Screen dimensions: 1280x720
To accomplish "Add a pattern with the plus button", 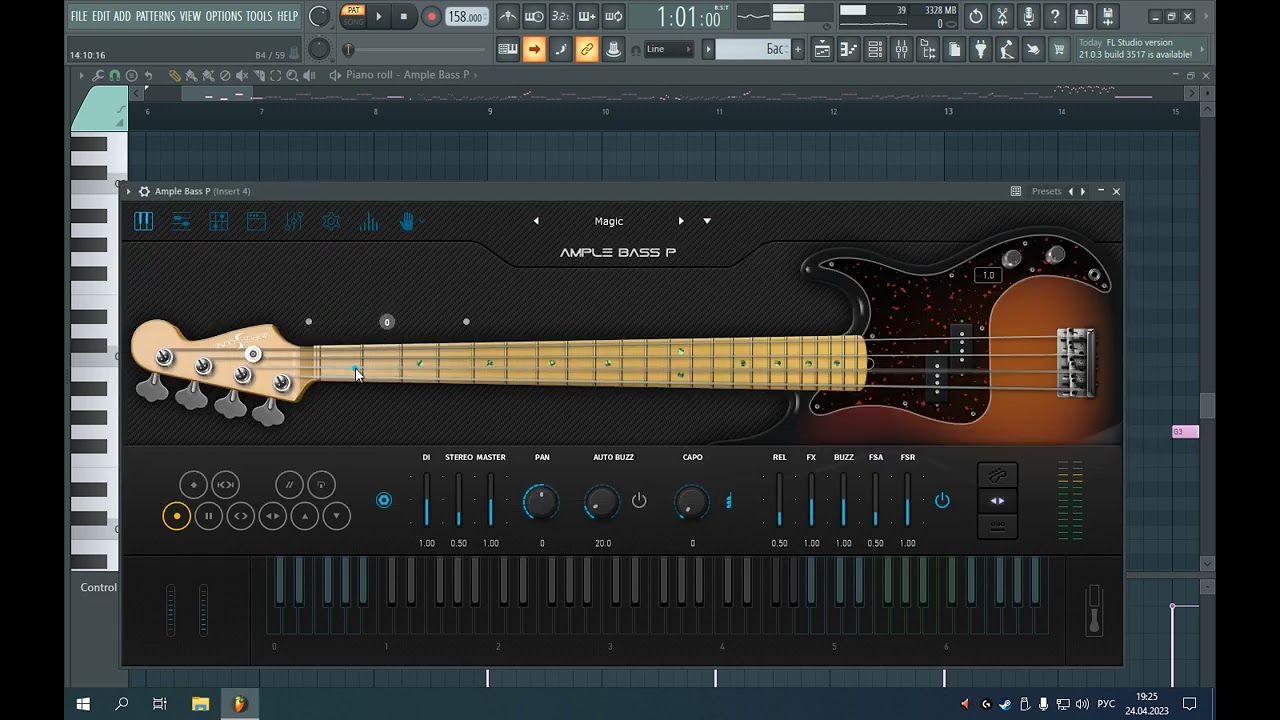I will tap(797, 49).
